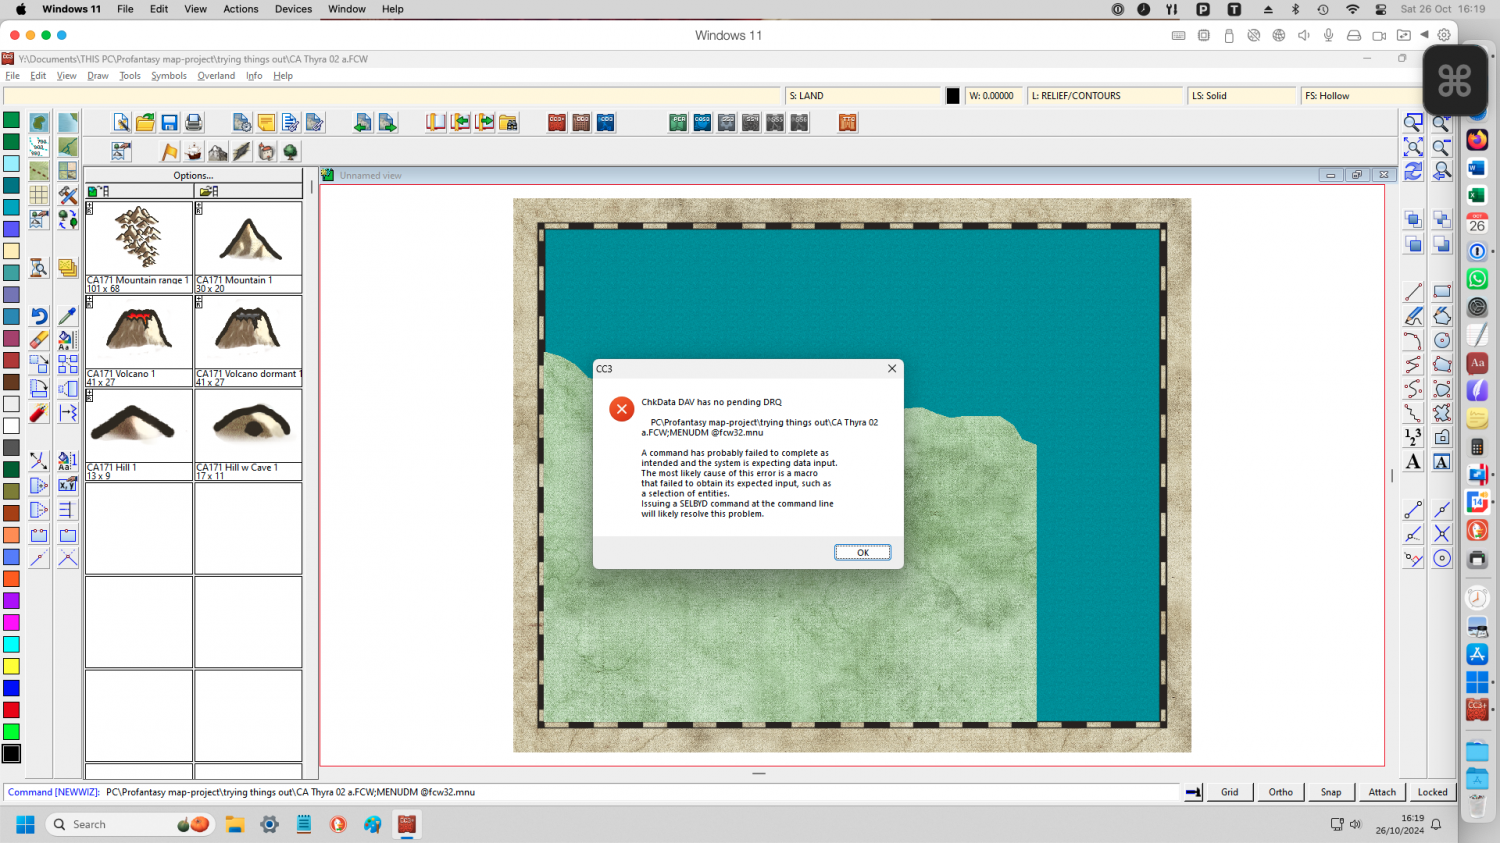Select the CA171 Volcano 1 symbol
This screenshot has width=1500, height=843.
click(x=138, y=341)
